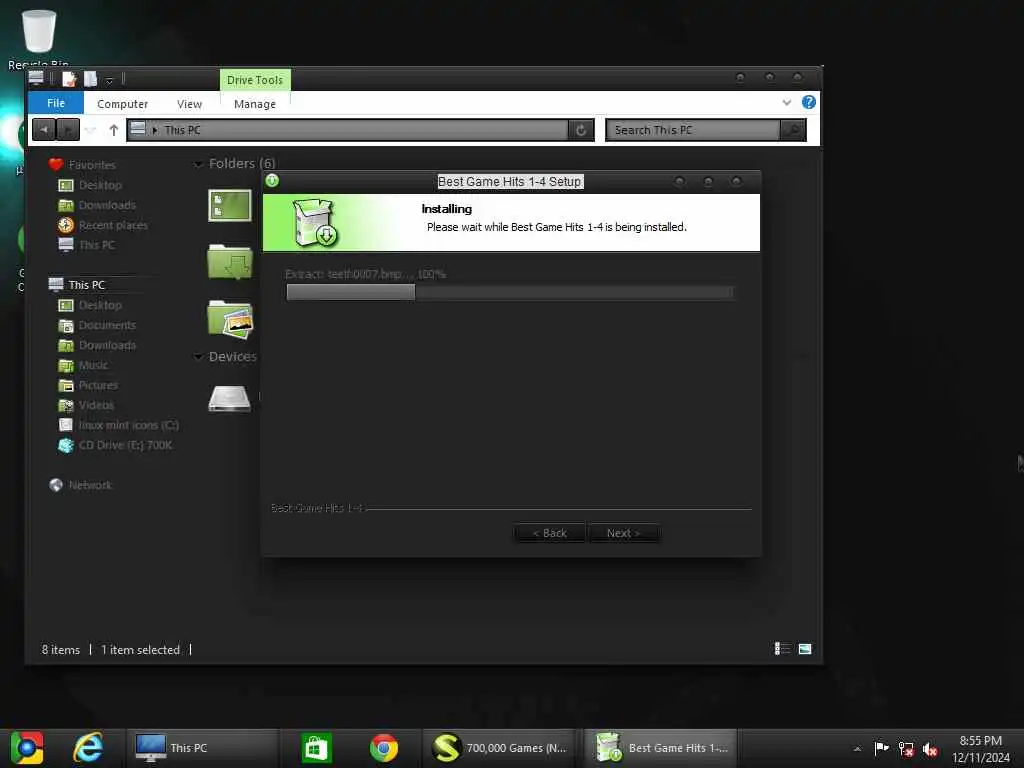Open Action Center flag icon
This screenshot has width=1024, height=768.
881,748
